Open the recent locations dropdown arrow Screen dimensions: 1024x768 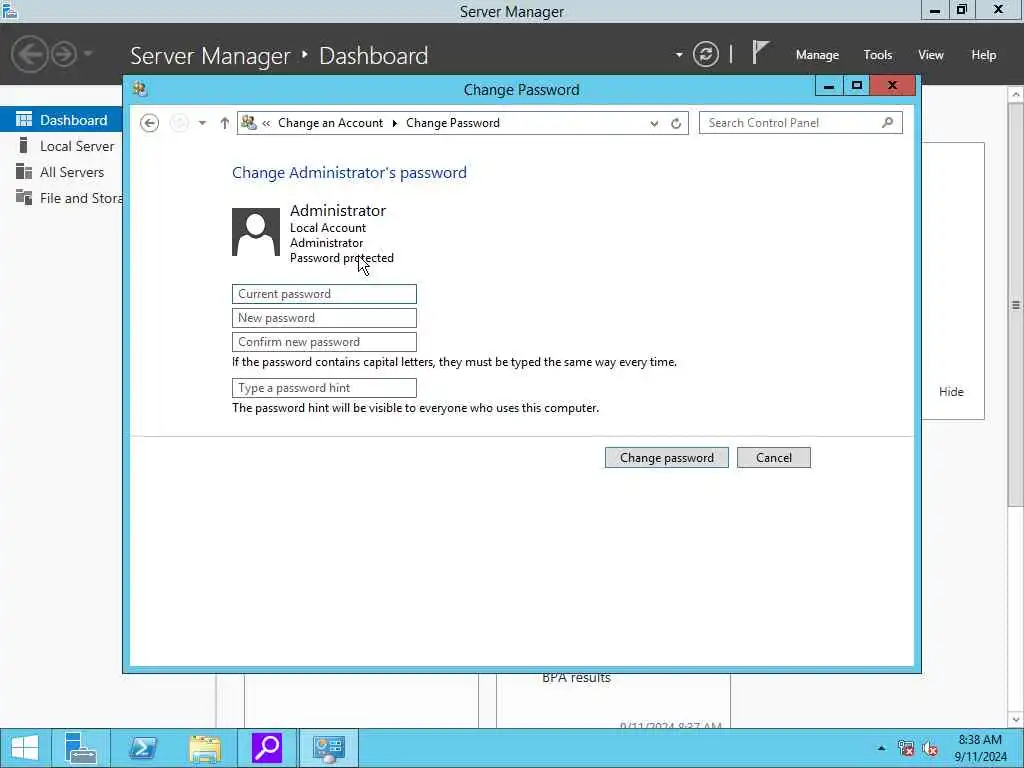tap(202, 123)
